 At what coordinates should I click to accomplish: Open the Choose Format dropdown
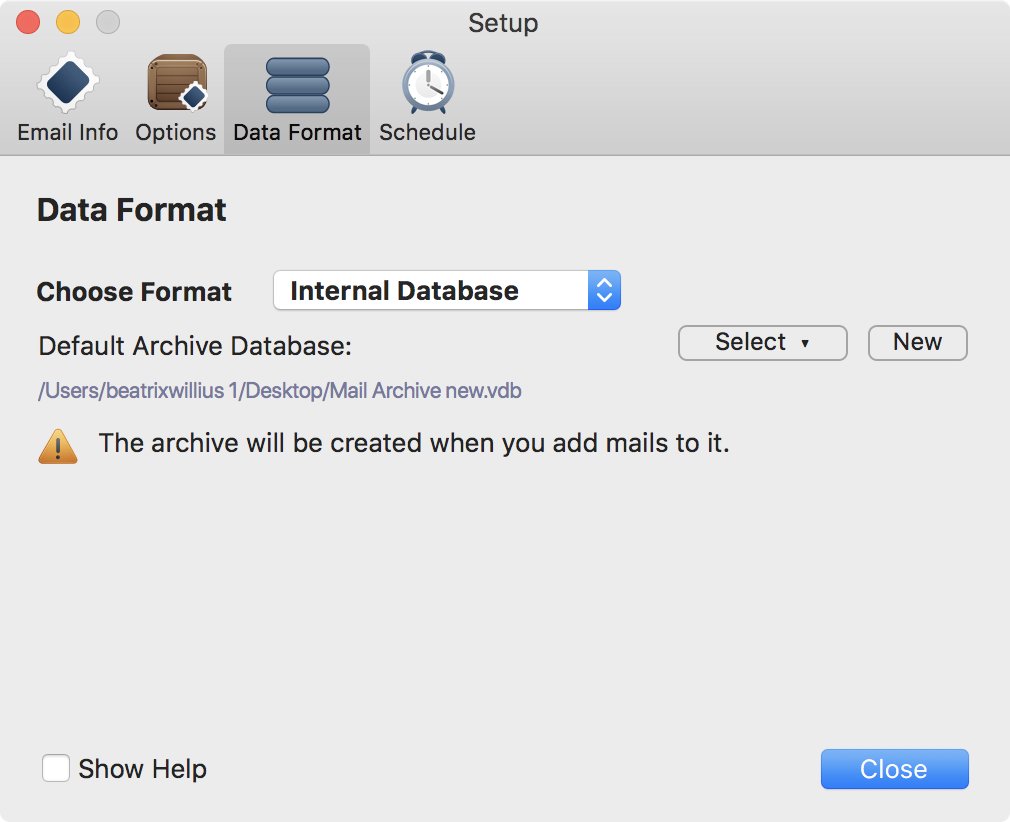pos(447,291)
